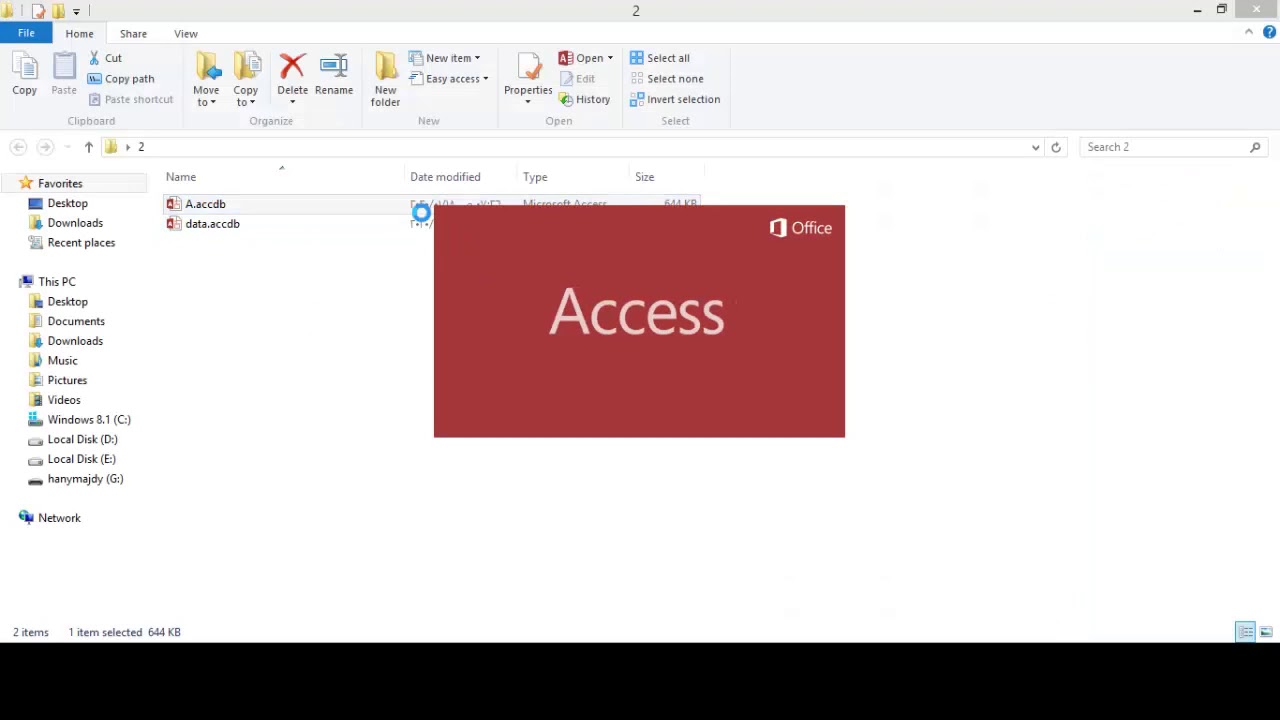Screen dimensions: 1280x720
Task: Click folder 2 in address bar
Action: pos(141,147)
